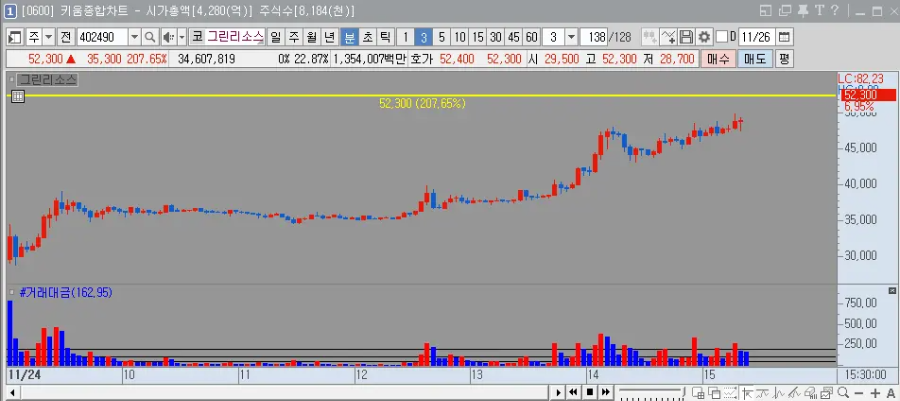The height and width of the screenshot is (401, 900).
Task: Click the 11/26 date input field
Action: tap(756, 37)
